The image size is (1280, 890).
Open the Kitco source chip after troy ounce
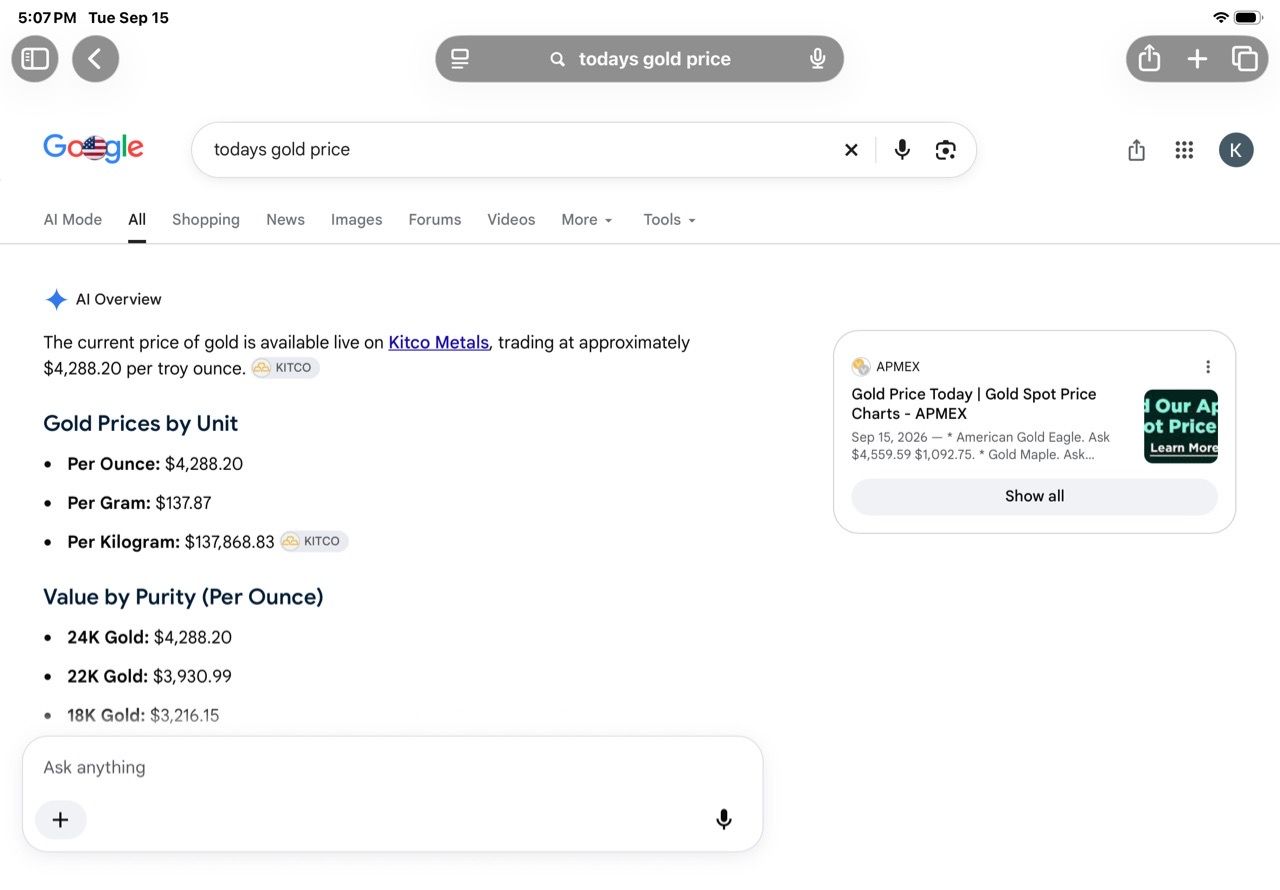tap(286, 368)
